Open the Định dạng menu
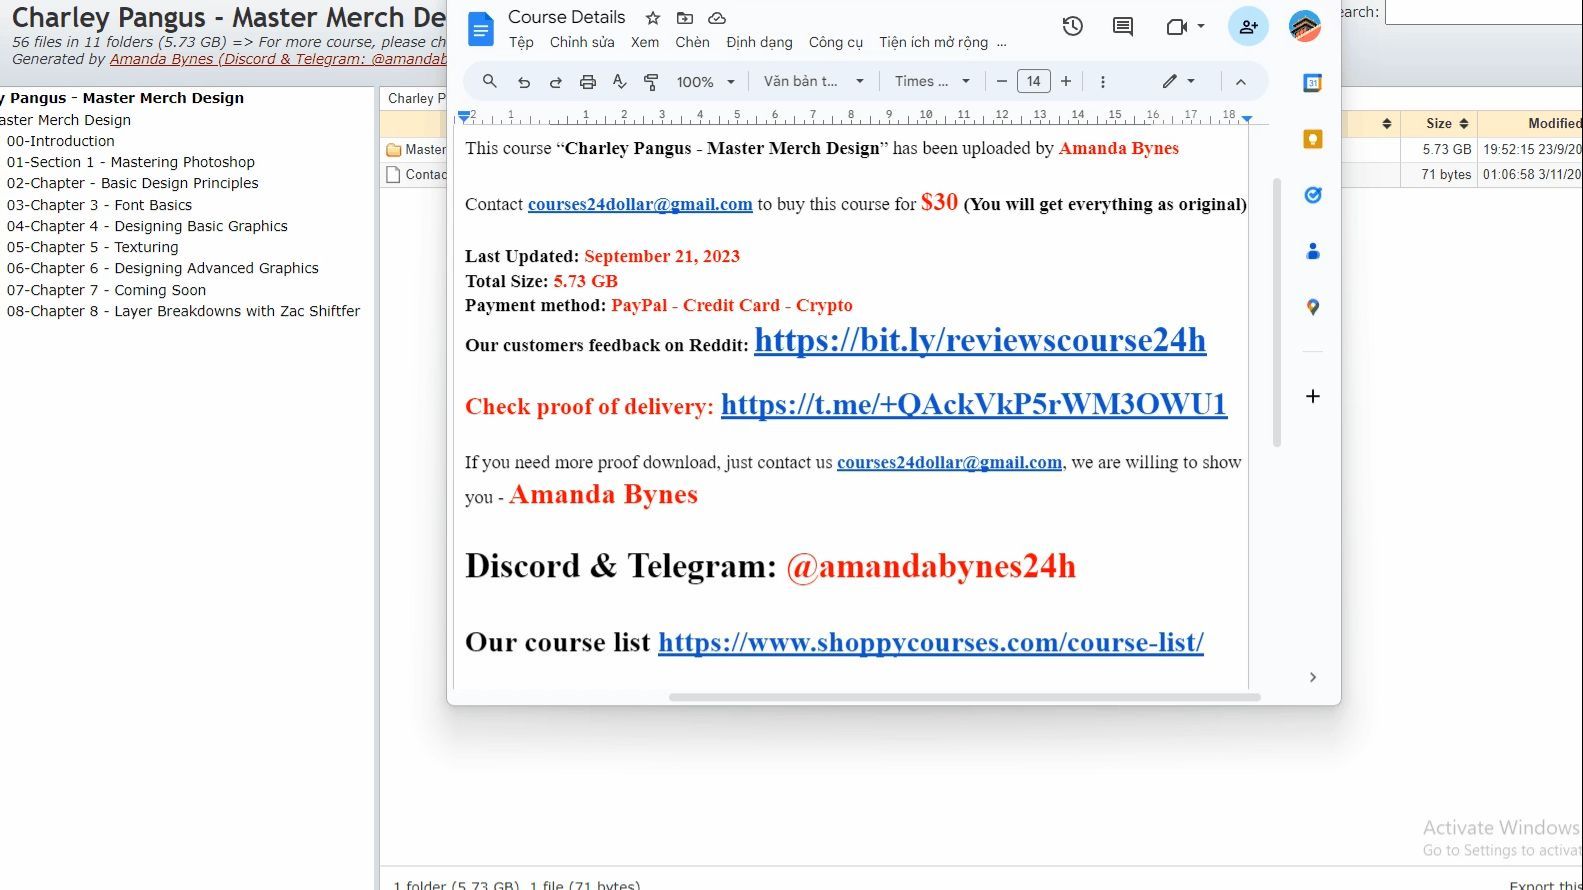 click(x=759, y=42)
